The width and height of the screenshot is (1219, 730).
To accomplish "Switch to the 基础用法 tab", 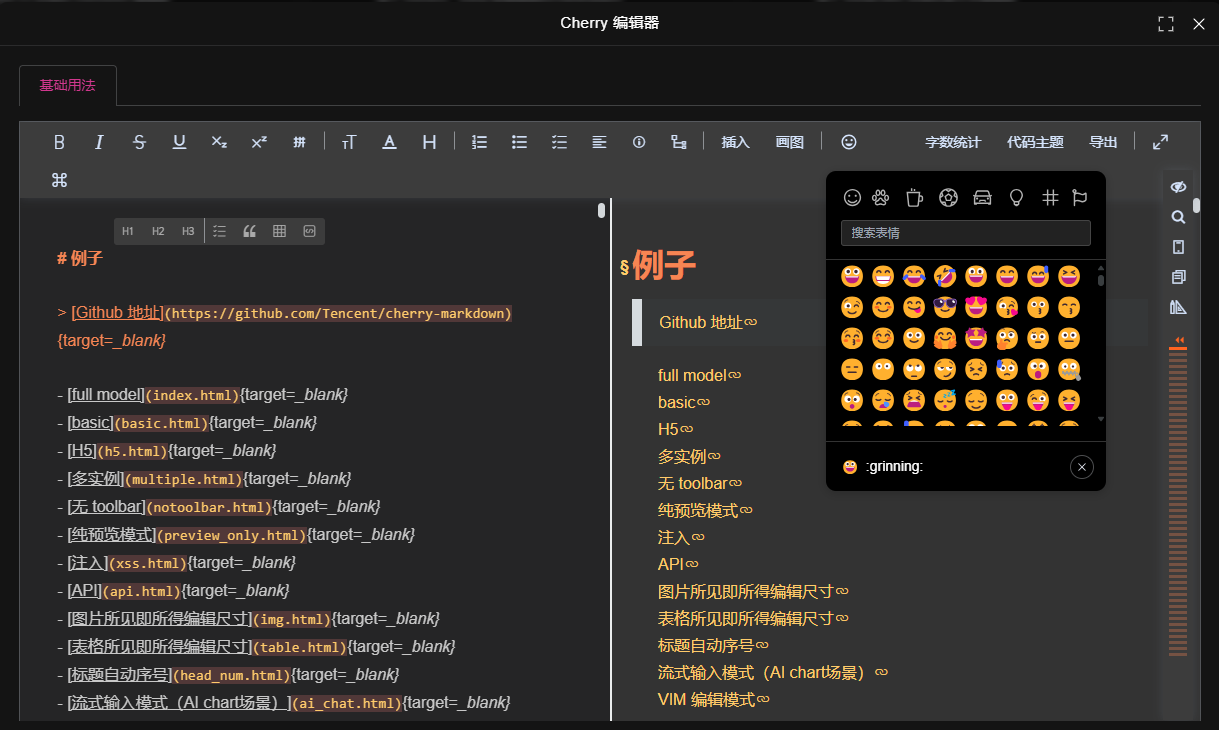I will (x=67, y=86).
